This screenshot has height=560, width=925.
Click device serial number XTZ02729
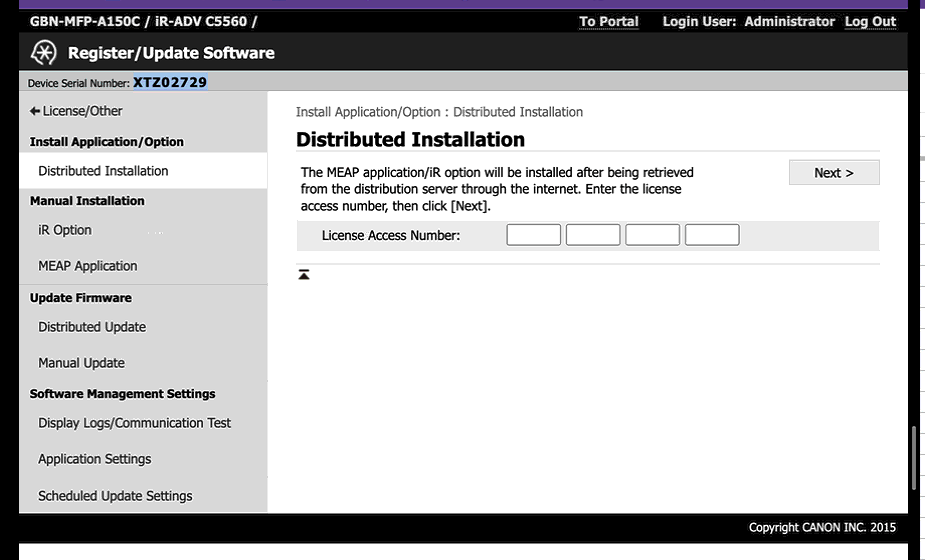pyautogui.click(x=170, y=82)
